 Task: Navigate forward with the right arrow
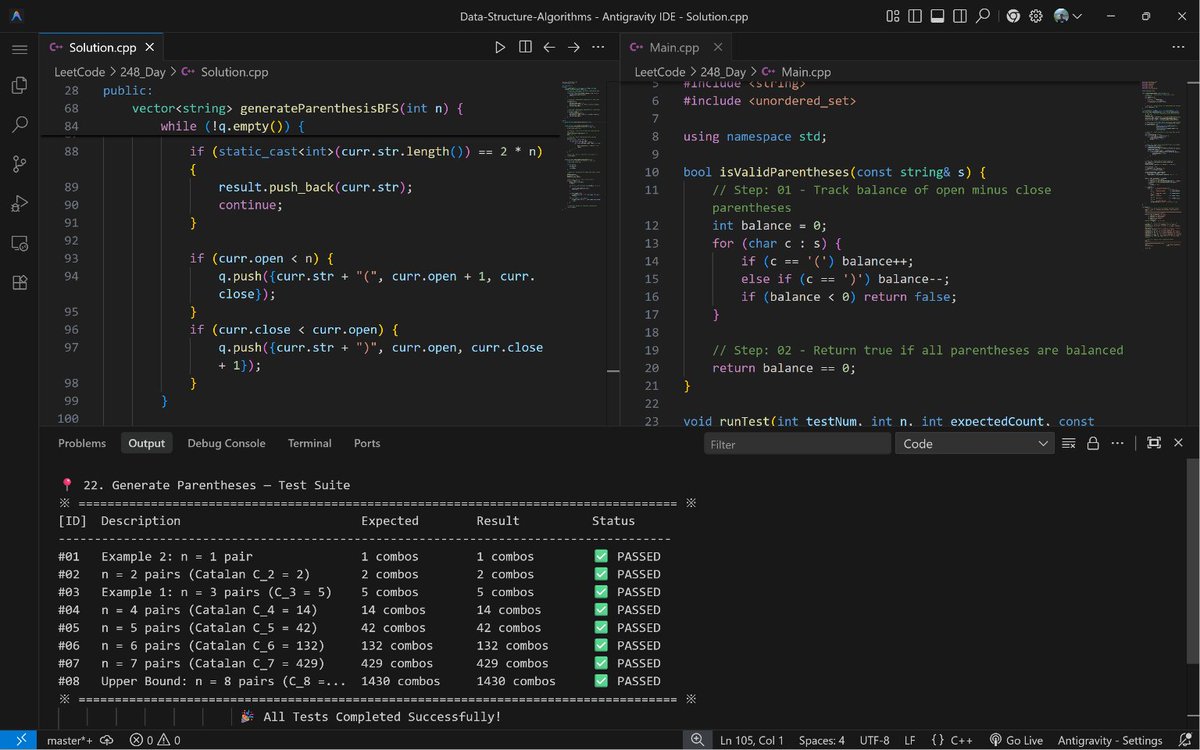point(574,47)
